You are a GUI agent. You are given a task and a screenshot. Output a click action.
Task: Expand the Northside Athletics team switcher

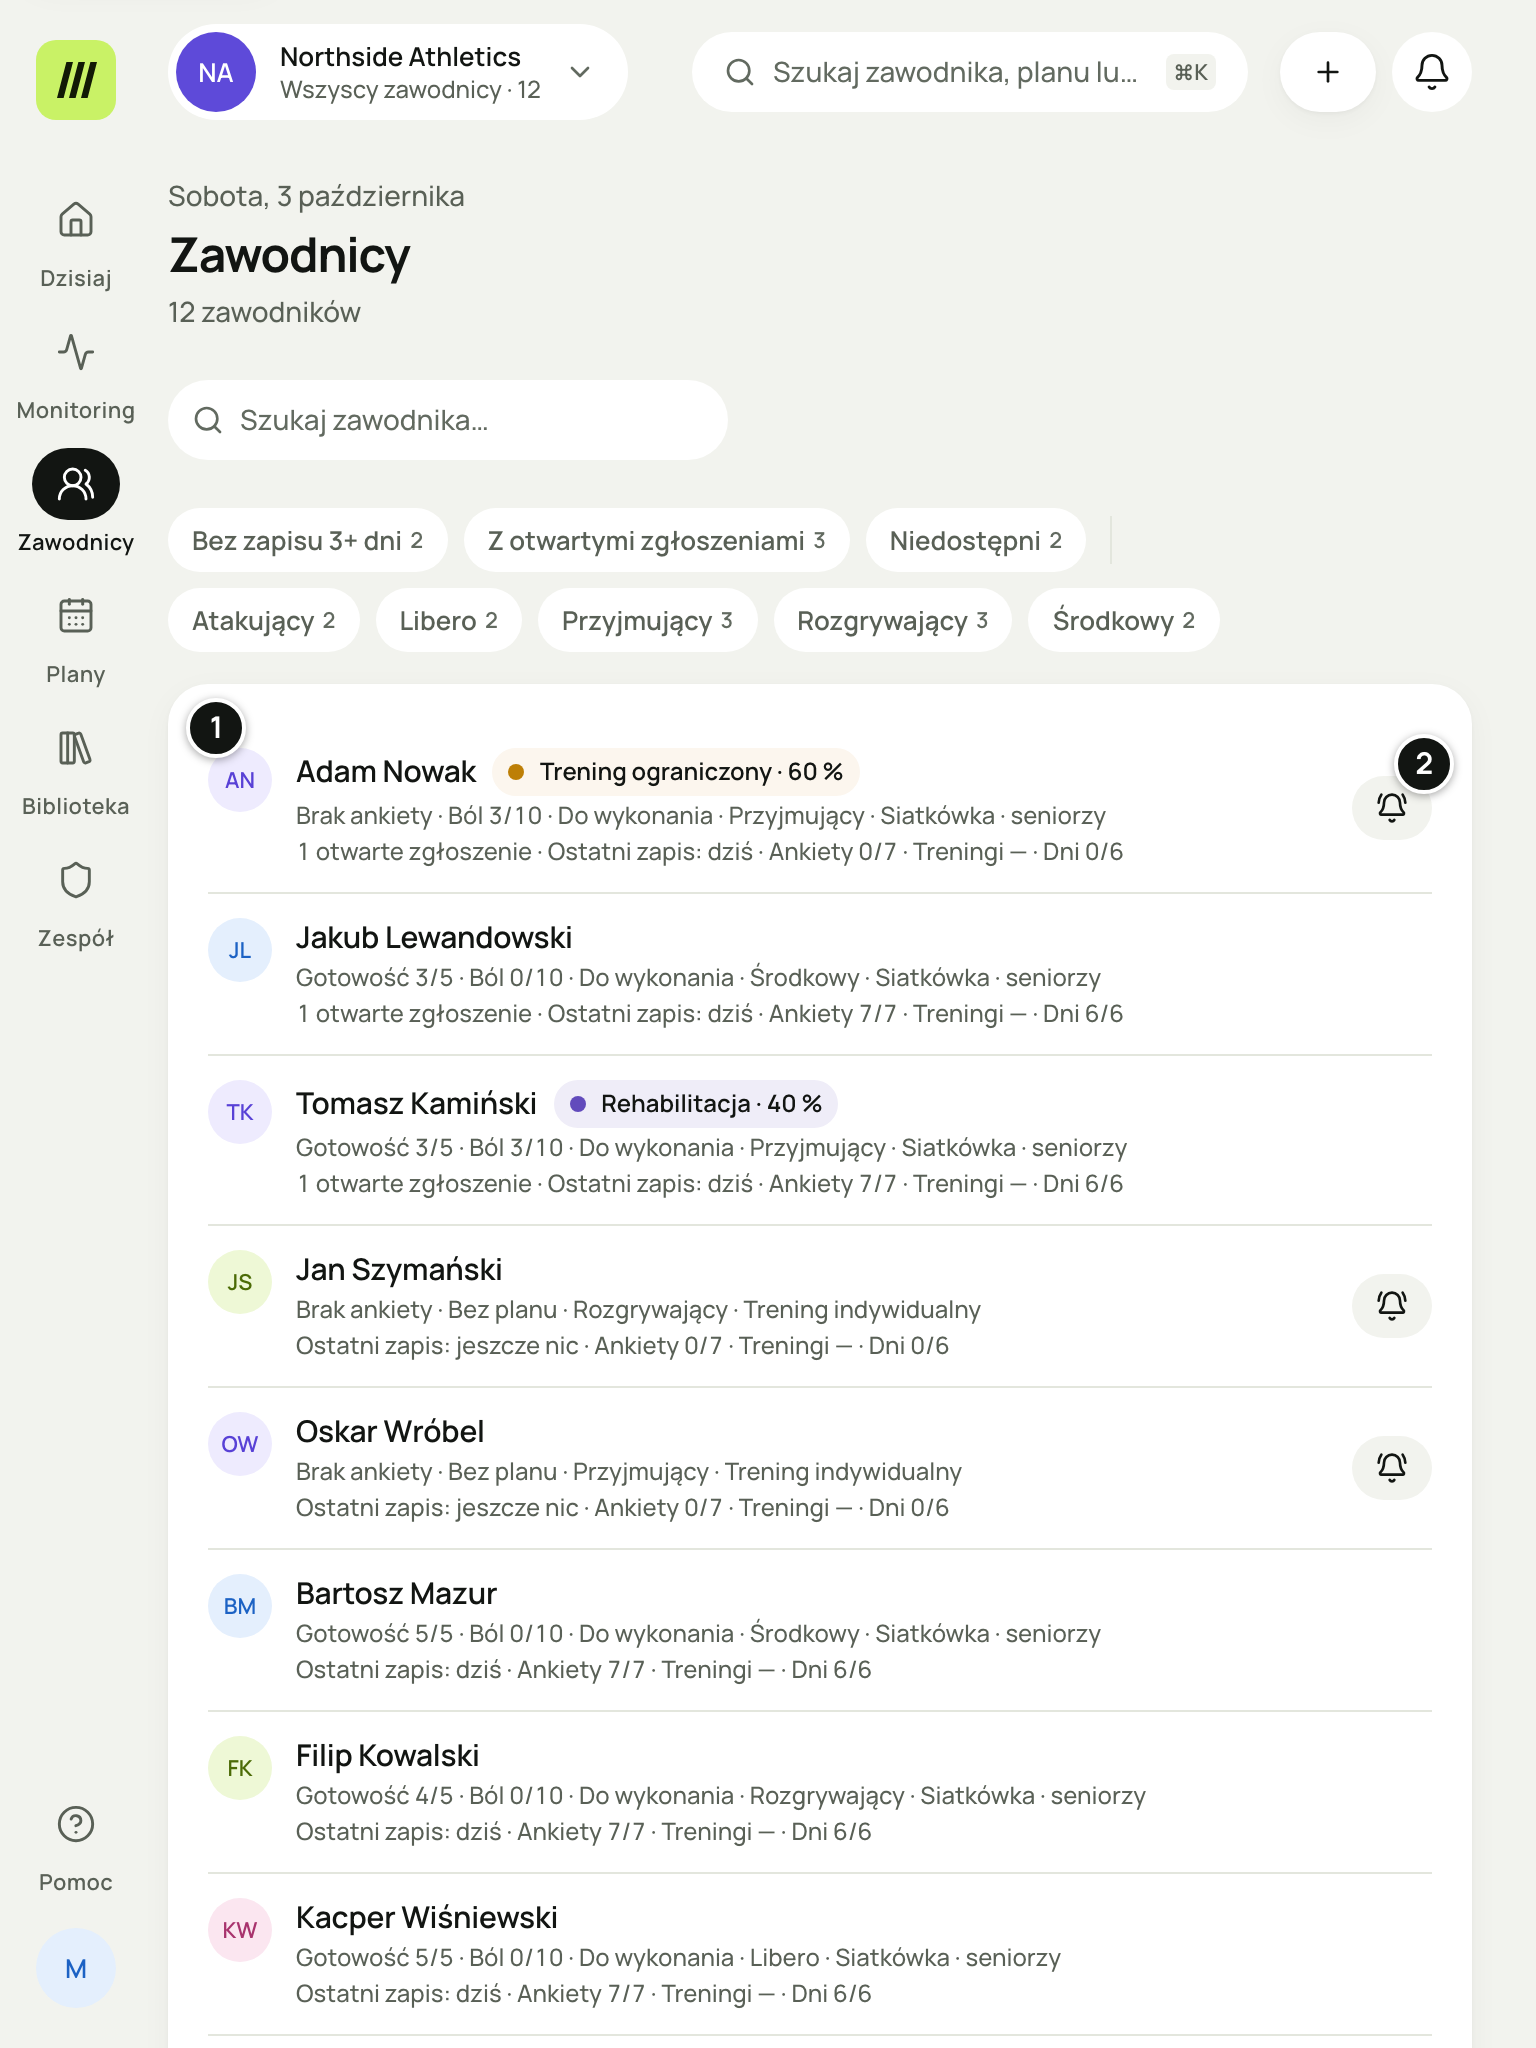click(x=398, y=72)
